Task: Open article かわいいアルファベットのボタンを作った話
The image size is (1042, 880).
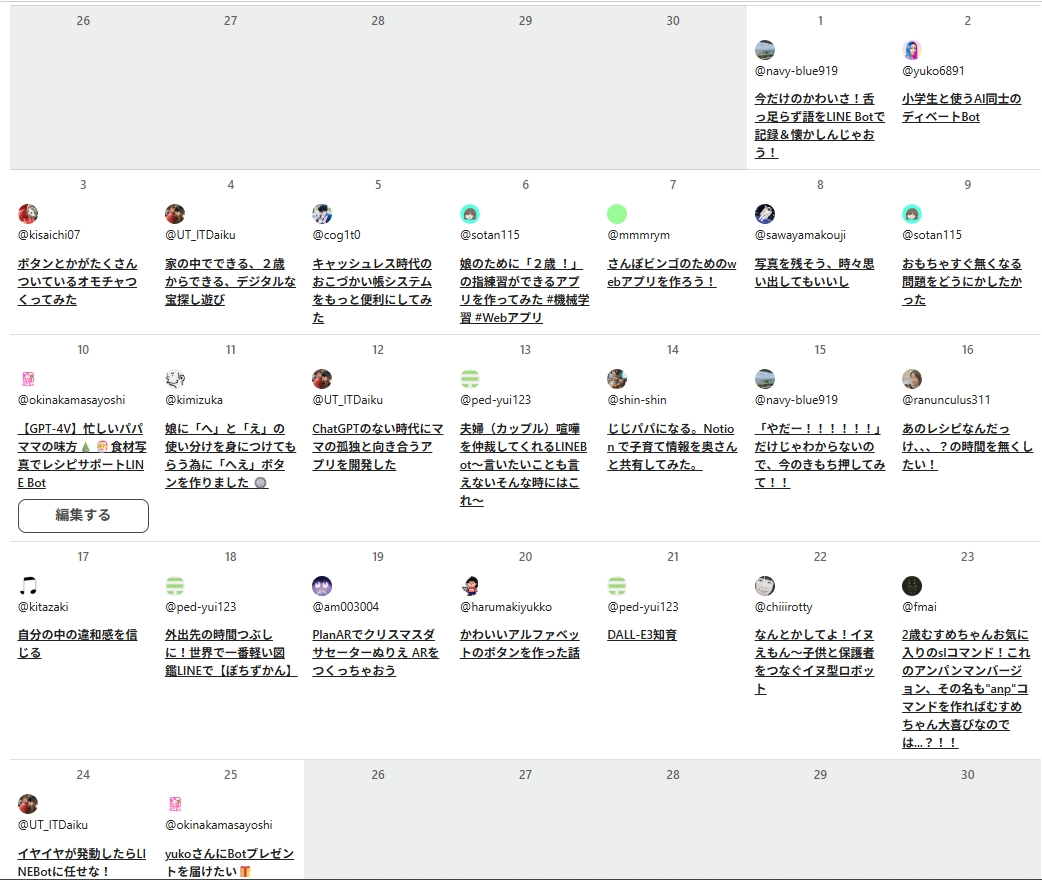Action: pos(520,643)
